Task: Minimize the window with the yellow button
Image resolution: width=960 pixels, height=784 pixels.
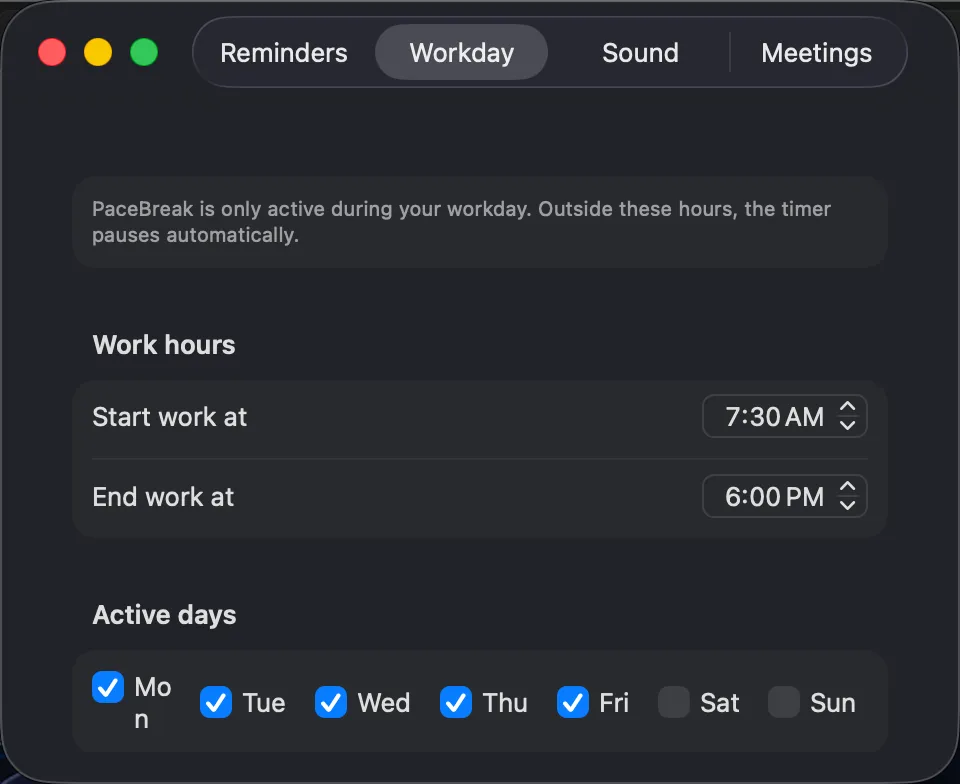Action: pyautogui.click(x=98, y=52)
